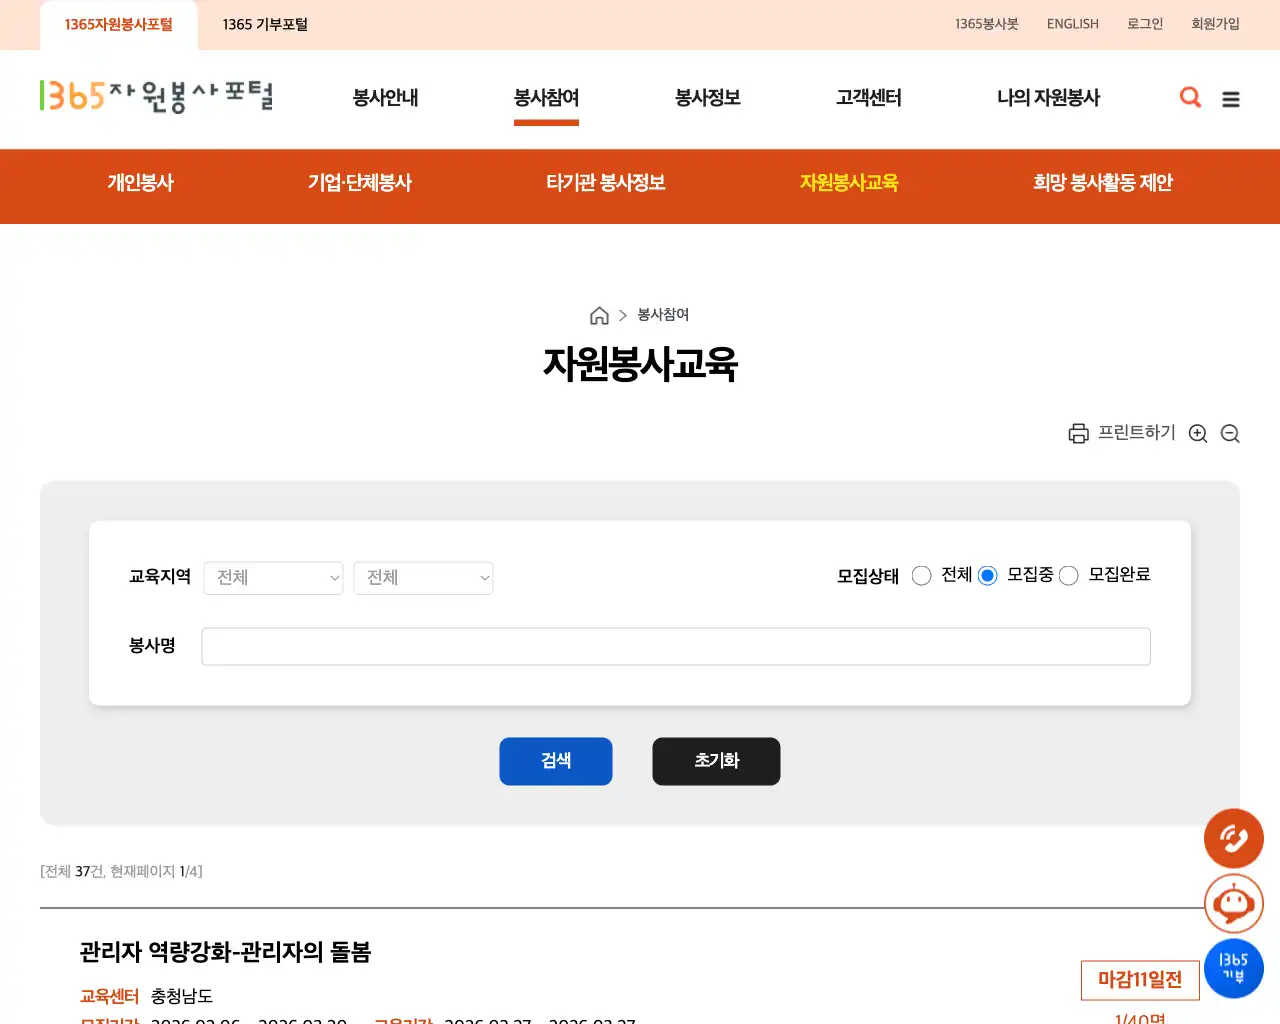Open the second 전체 district dropdown

click(x=422, y=578)
